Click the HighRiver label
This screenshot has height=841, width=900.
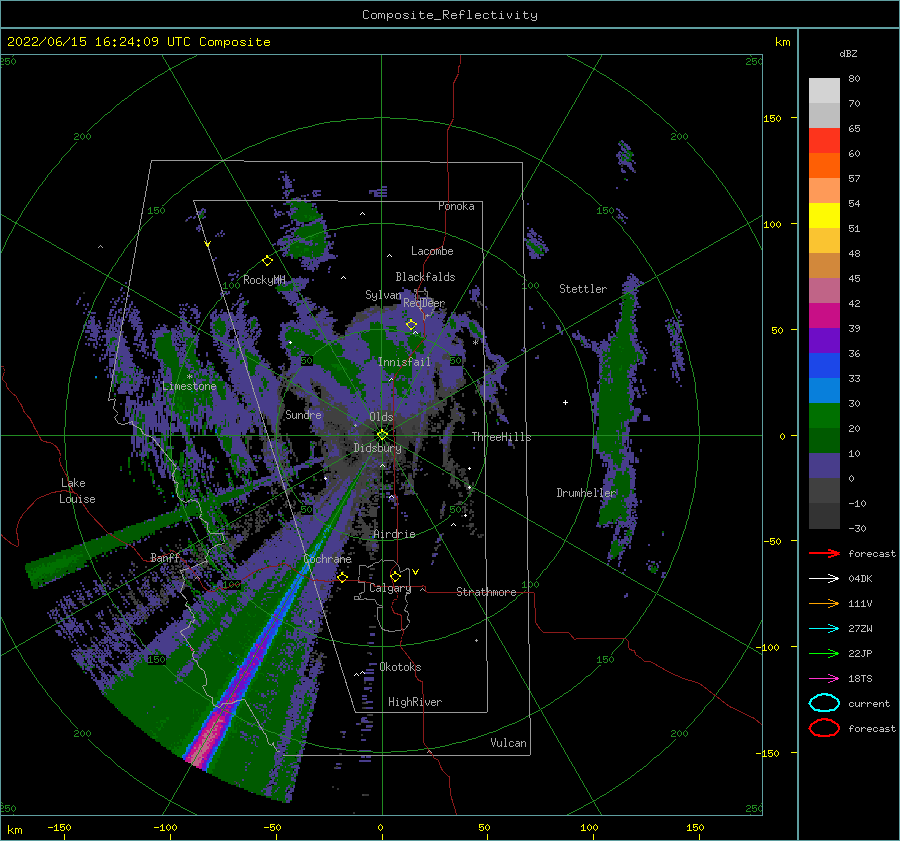(x=414, y=702)
